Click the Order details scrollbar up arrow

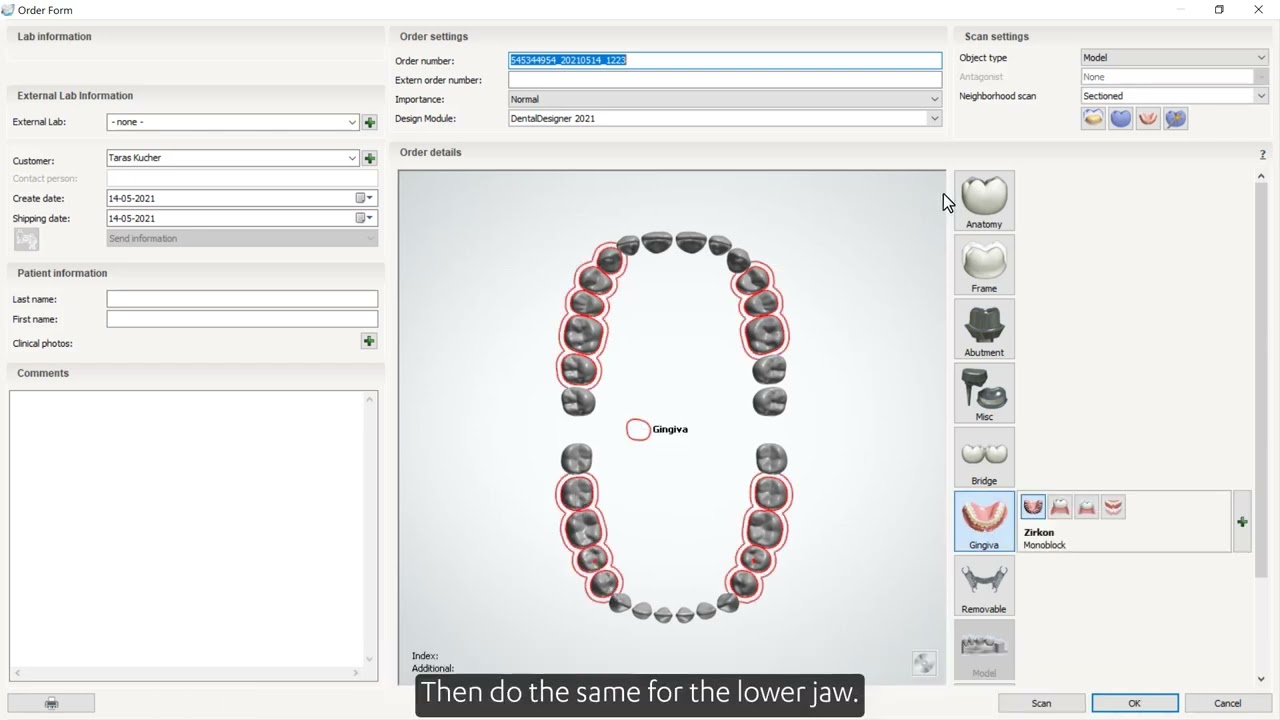pyautogui.click(x=1261, y=176)
